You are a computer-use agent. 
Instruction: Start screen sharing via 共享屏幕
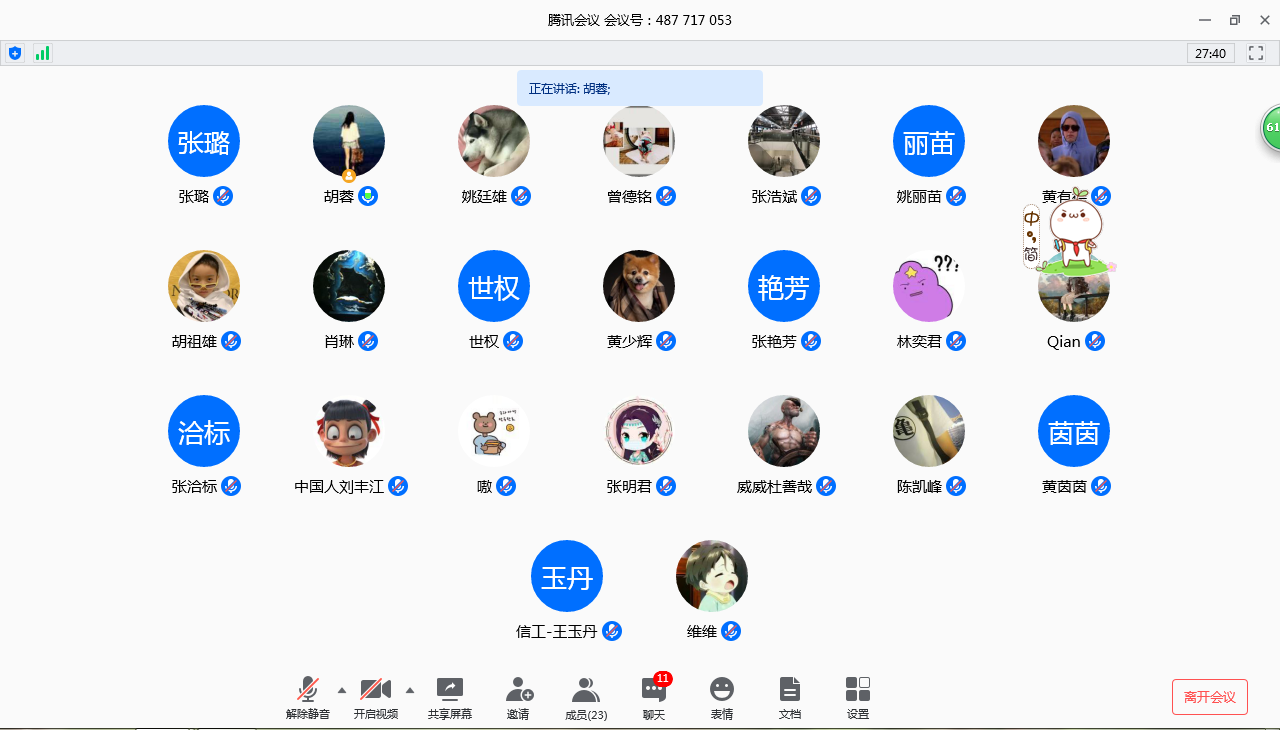click(450, 698)
